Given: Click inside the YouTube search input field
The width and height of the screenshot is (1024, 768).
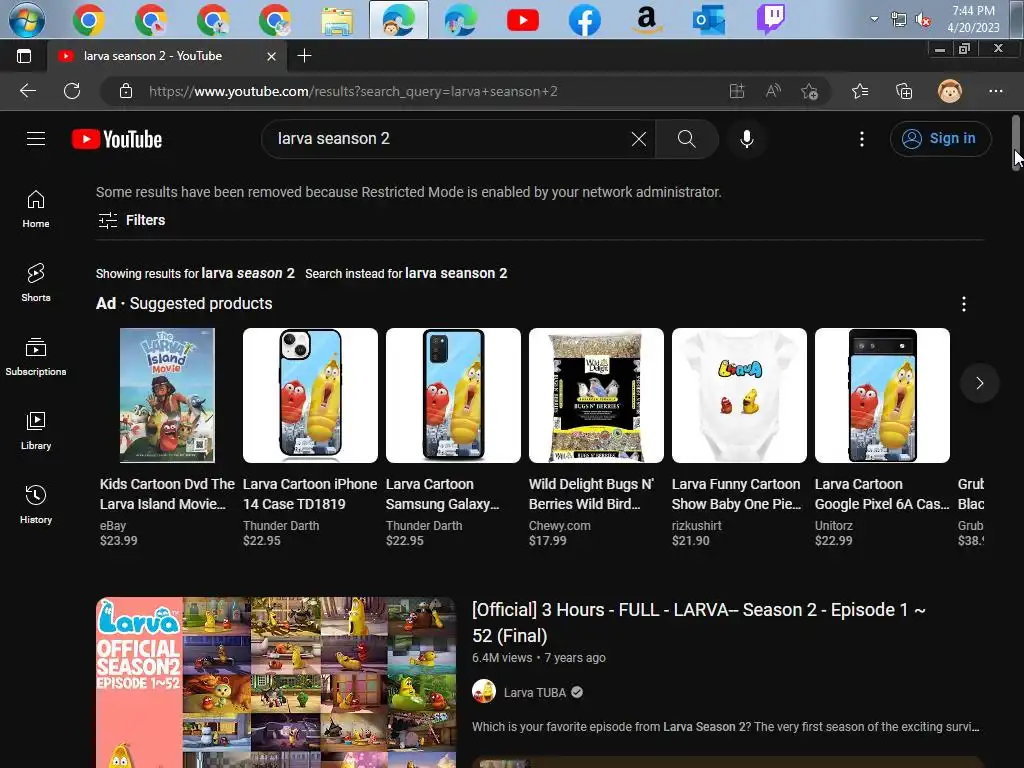Looking at the screenshot, I should tap(451, 138).
